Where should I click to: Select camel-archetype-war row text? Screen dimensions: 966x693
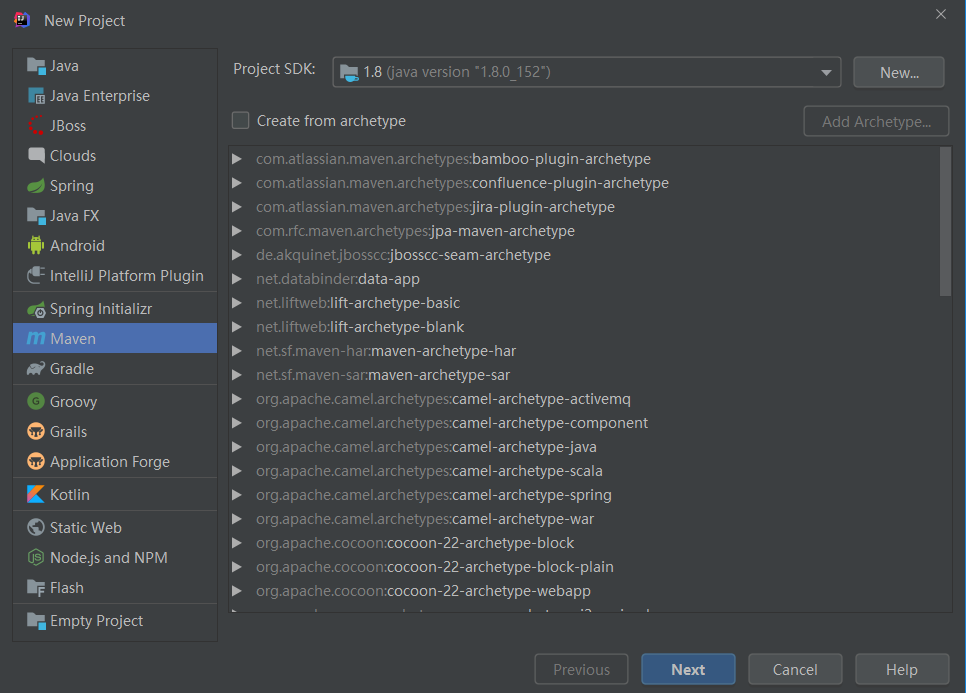coord(425,519)
